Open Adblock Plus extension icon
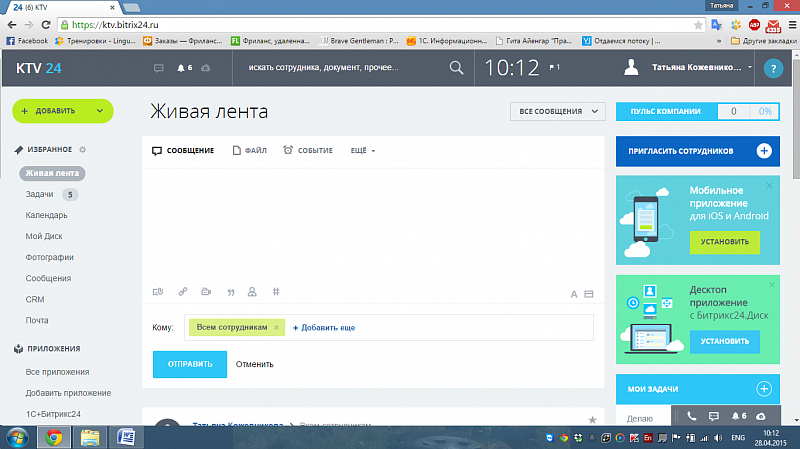Image resolution: width=800 pixels, height=449 pixels. pos(754,25)
